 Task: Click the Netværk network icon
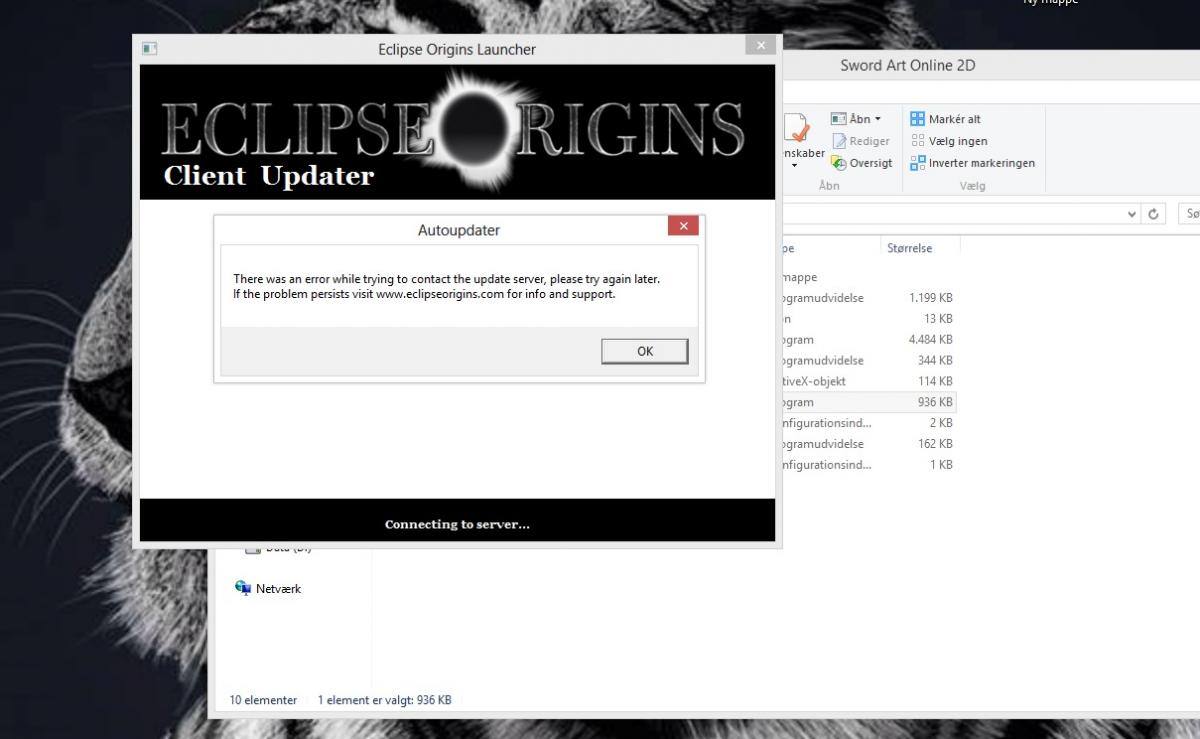pos(243,588)
